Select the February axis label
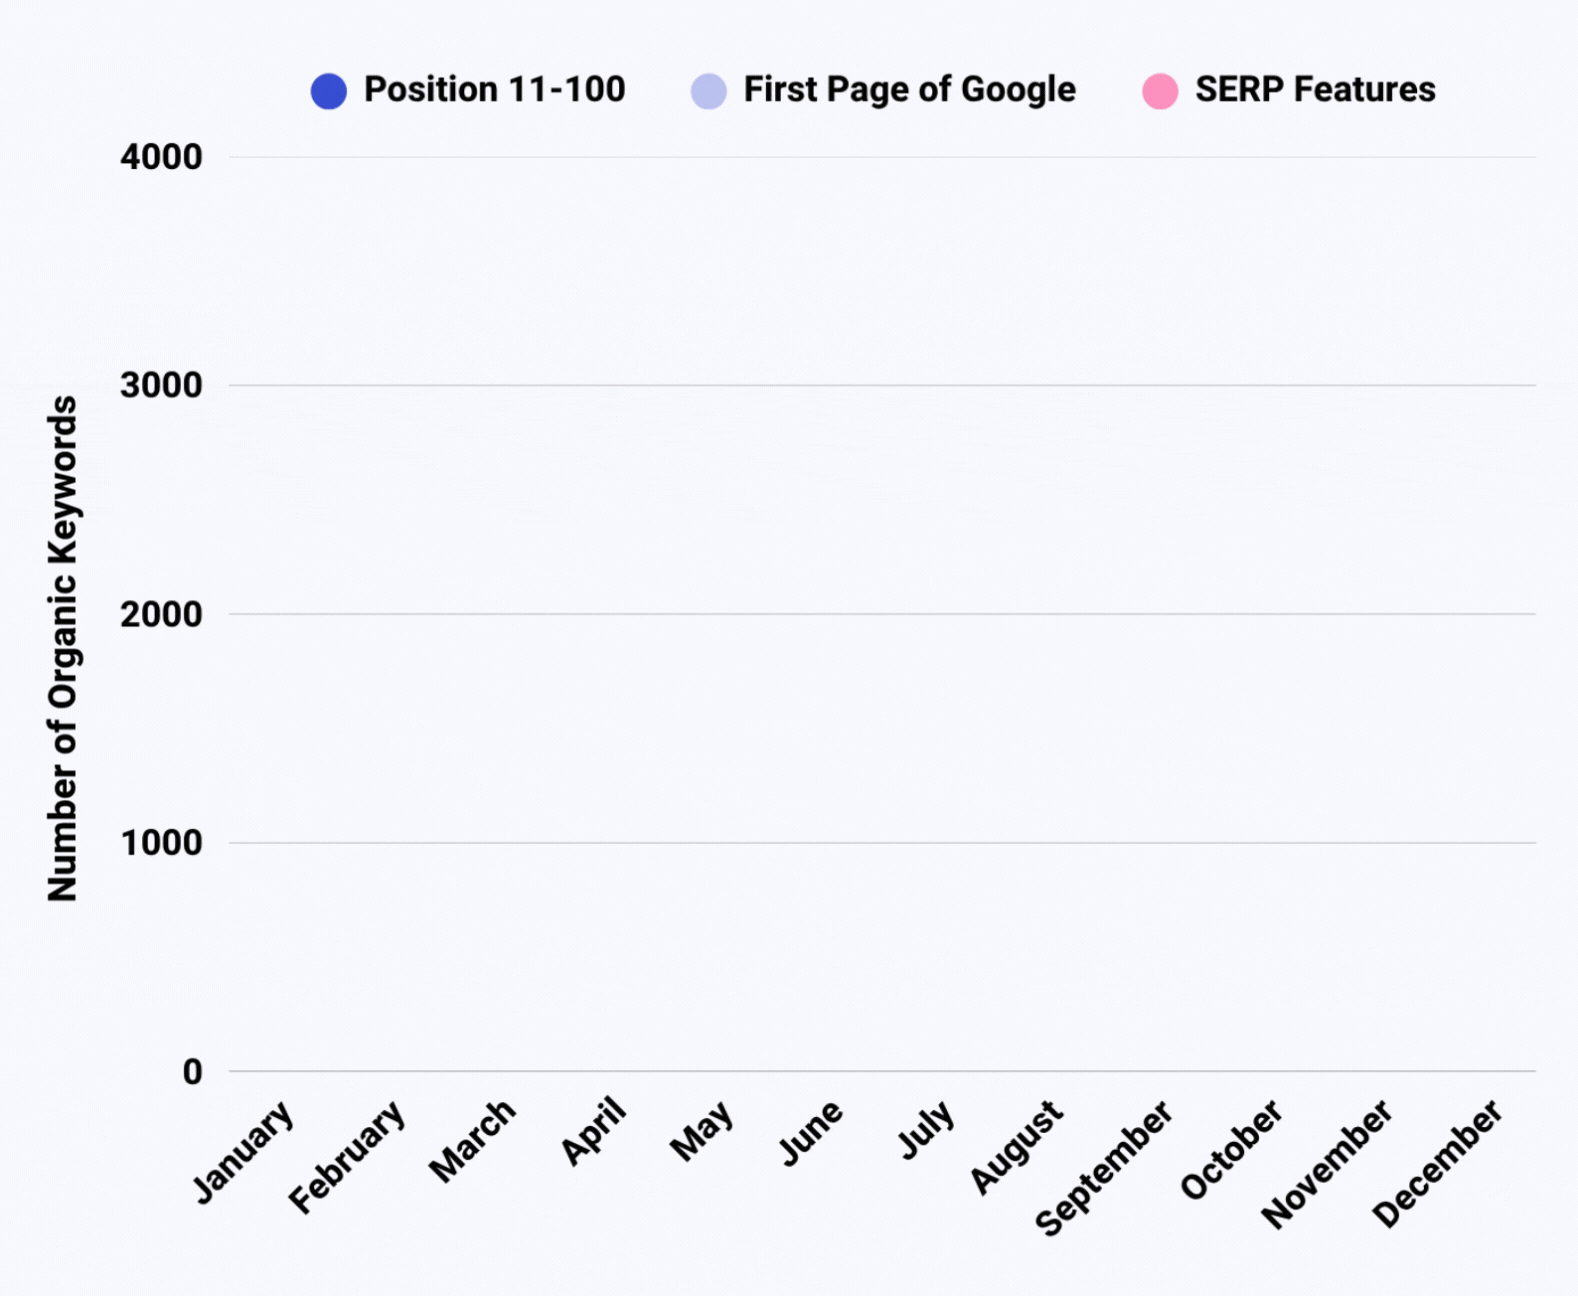1578x1296 pixels. [x=347, y=1156]
